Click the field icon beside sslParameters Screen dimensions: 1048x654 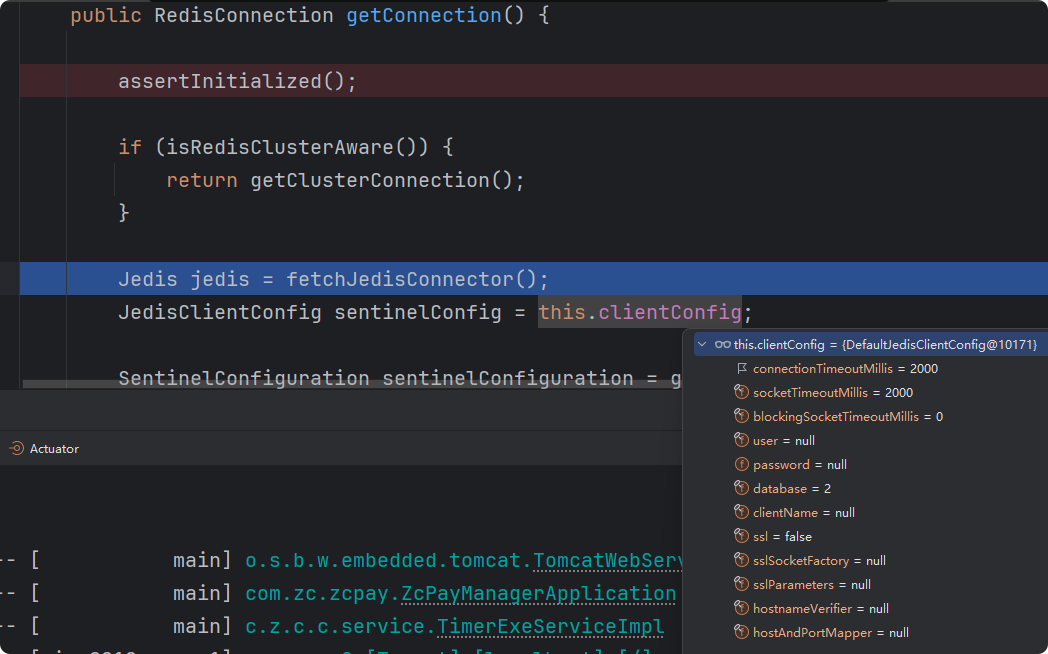[741, 585]
